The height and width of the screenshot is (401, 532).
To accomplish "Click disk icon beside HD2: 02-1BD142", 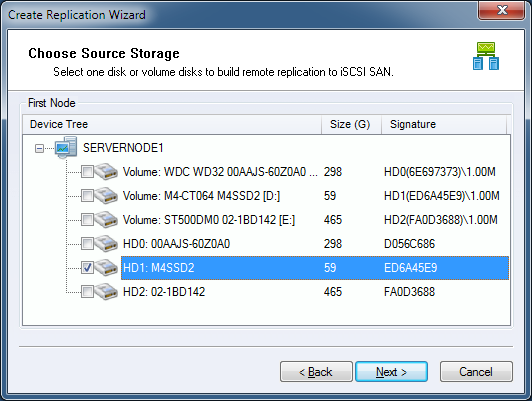I will pyautogui.click(x=106, y=292).
